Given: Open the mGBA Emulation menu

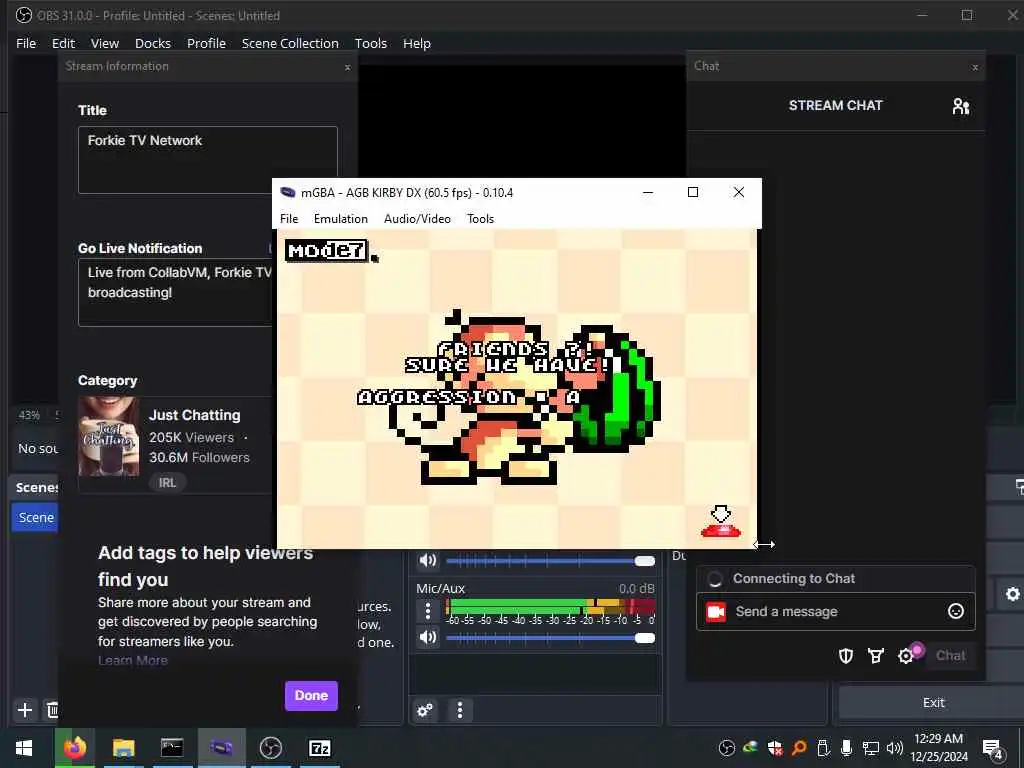Looking at the screenshot, I should [340, 219].
